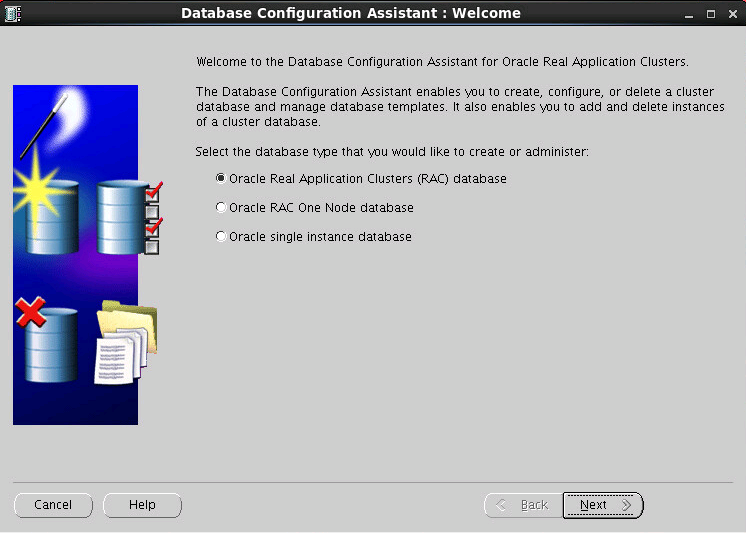746x533 pixels.
Task: Click the disabled Back button
Action: coord(523,505)
